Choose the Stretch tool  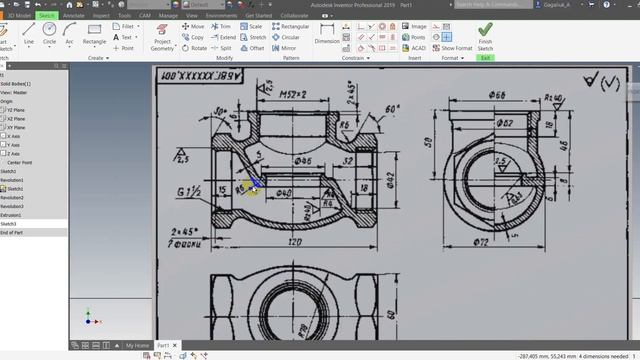pyautogui.click(x=253, y=37)
